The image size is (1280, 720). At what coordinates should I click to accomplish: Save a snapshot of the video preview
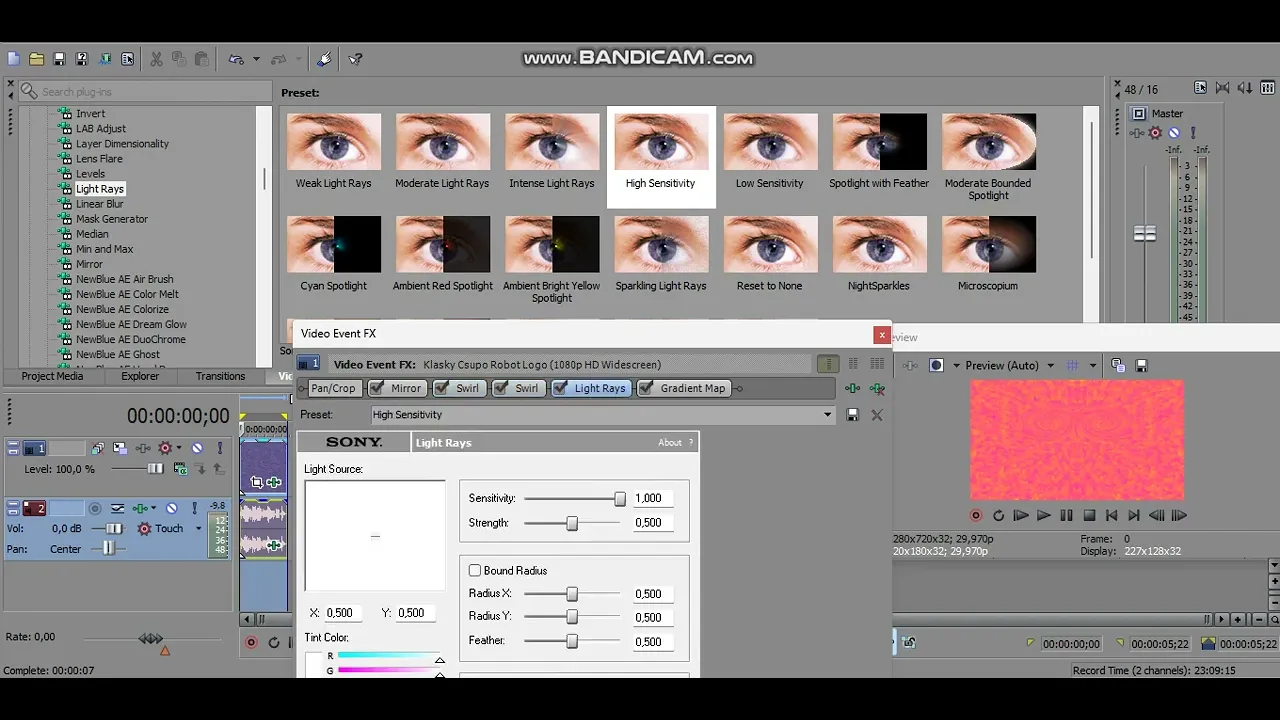point(1141,365)
